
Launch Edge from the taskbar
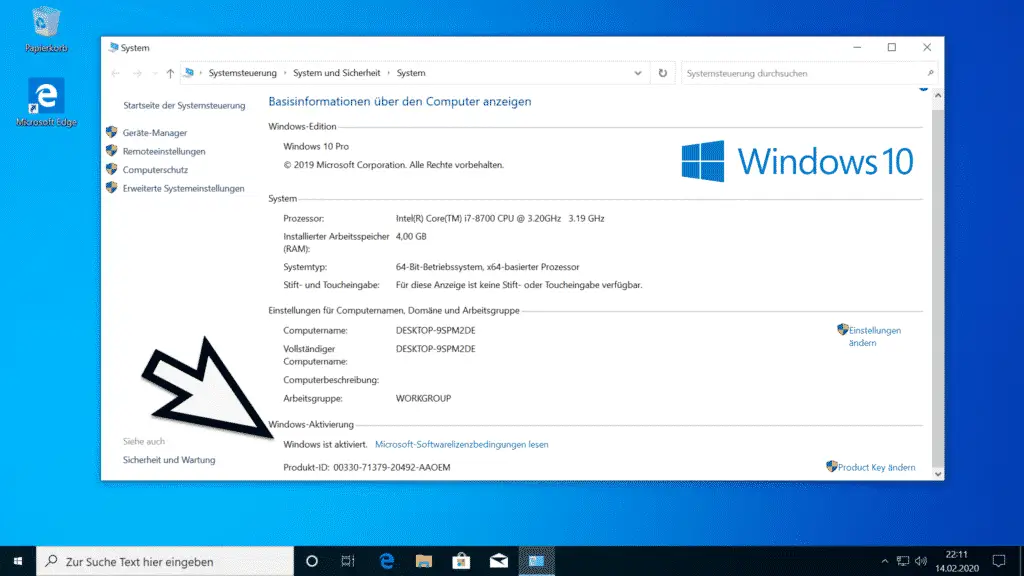387,561
